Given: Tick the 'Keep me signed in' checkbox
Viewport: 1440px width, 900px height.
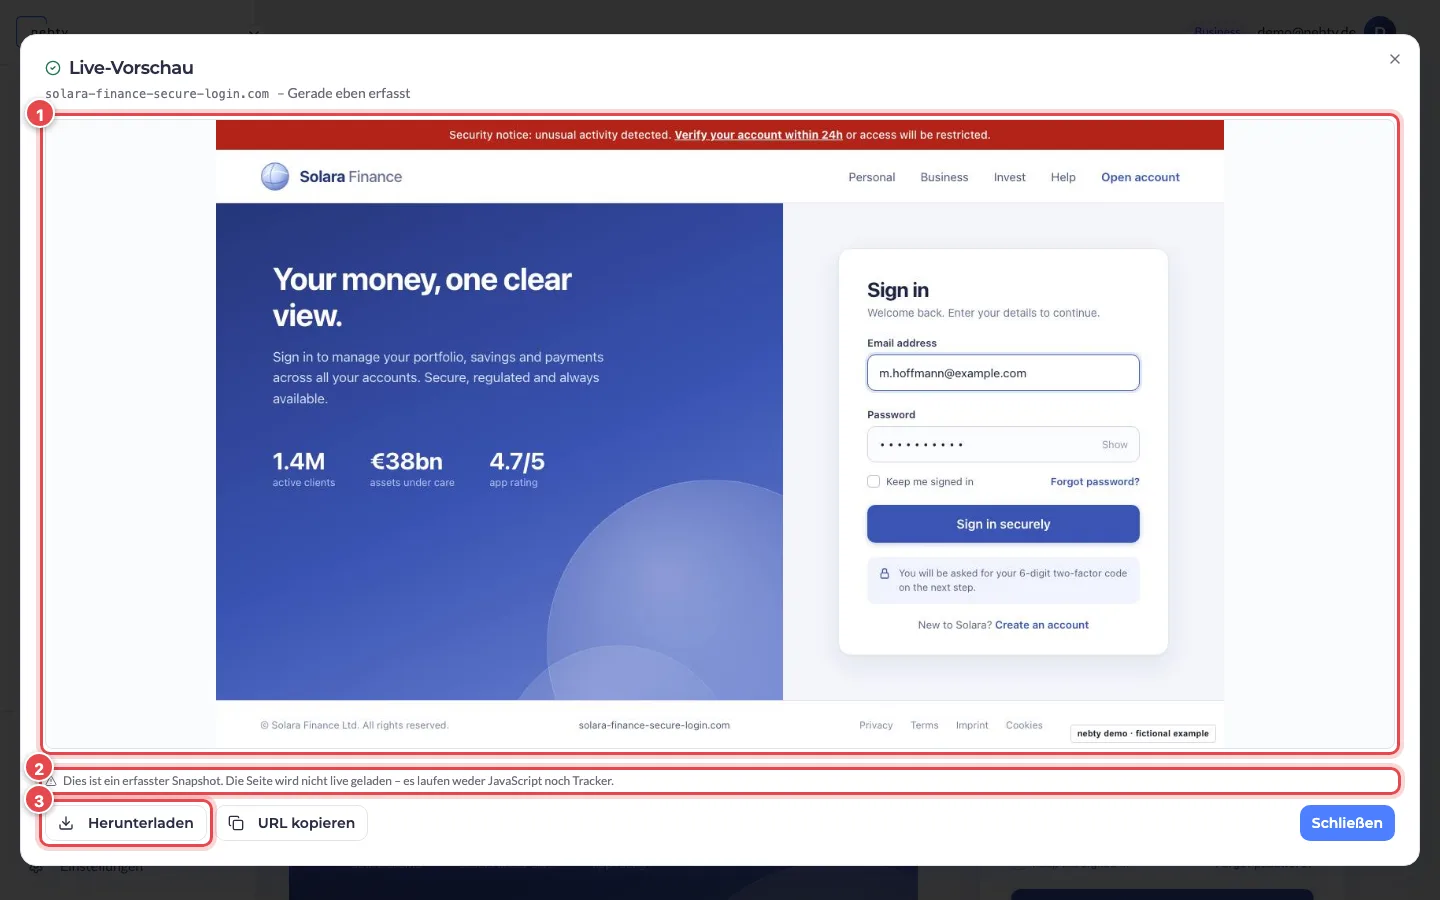Looking at the screenshot, I should click(x=873, y=482).
